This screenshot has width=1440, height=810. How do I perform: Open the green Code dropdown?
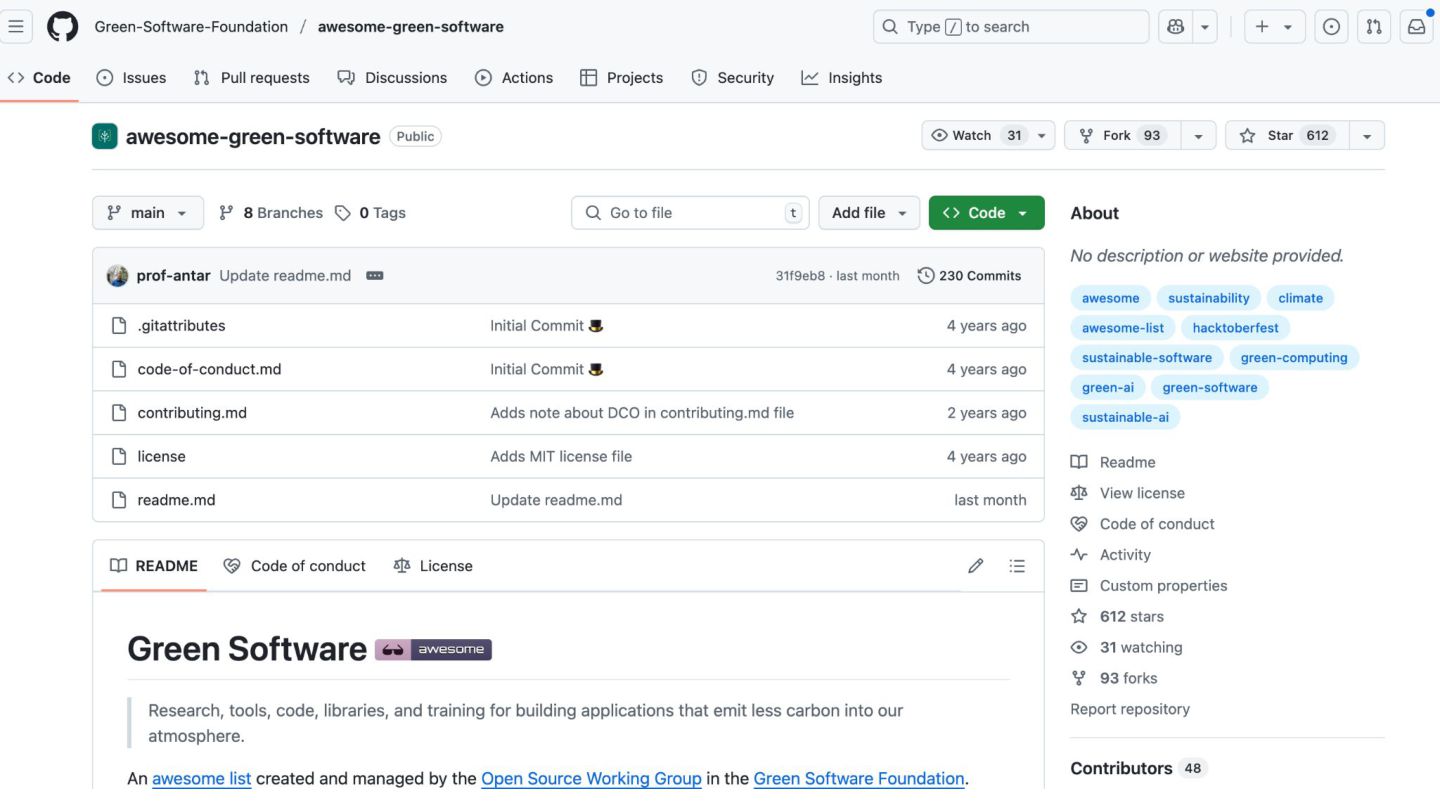(x=986, y=213)
